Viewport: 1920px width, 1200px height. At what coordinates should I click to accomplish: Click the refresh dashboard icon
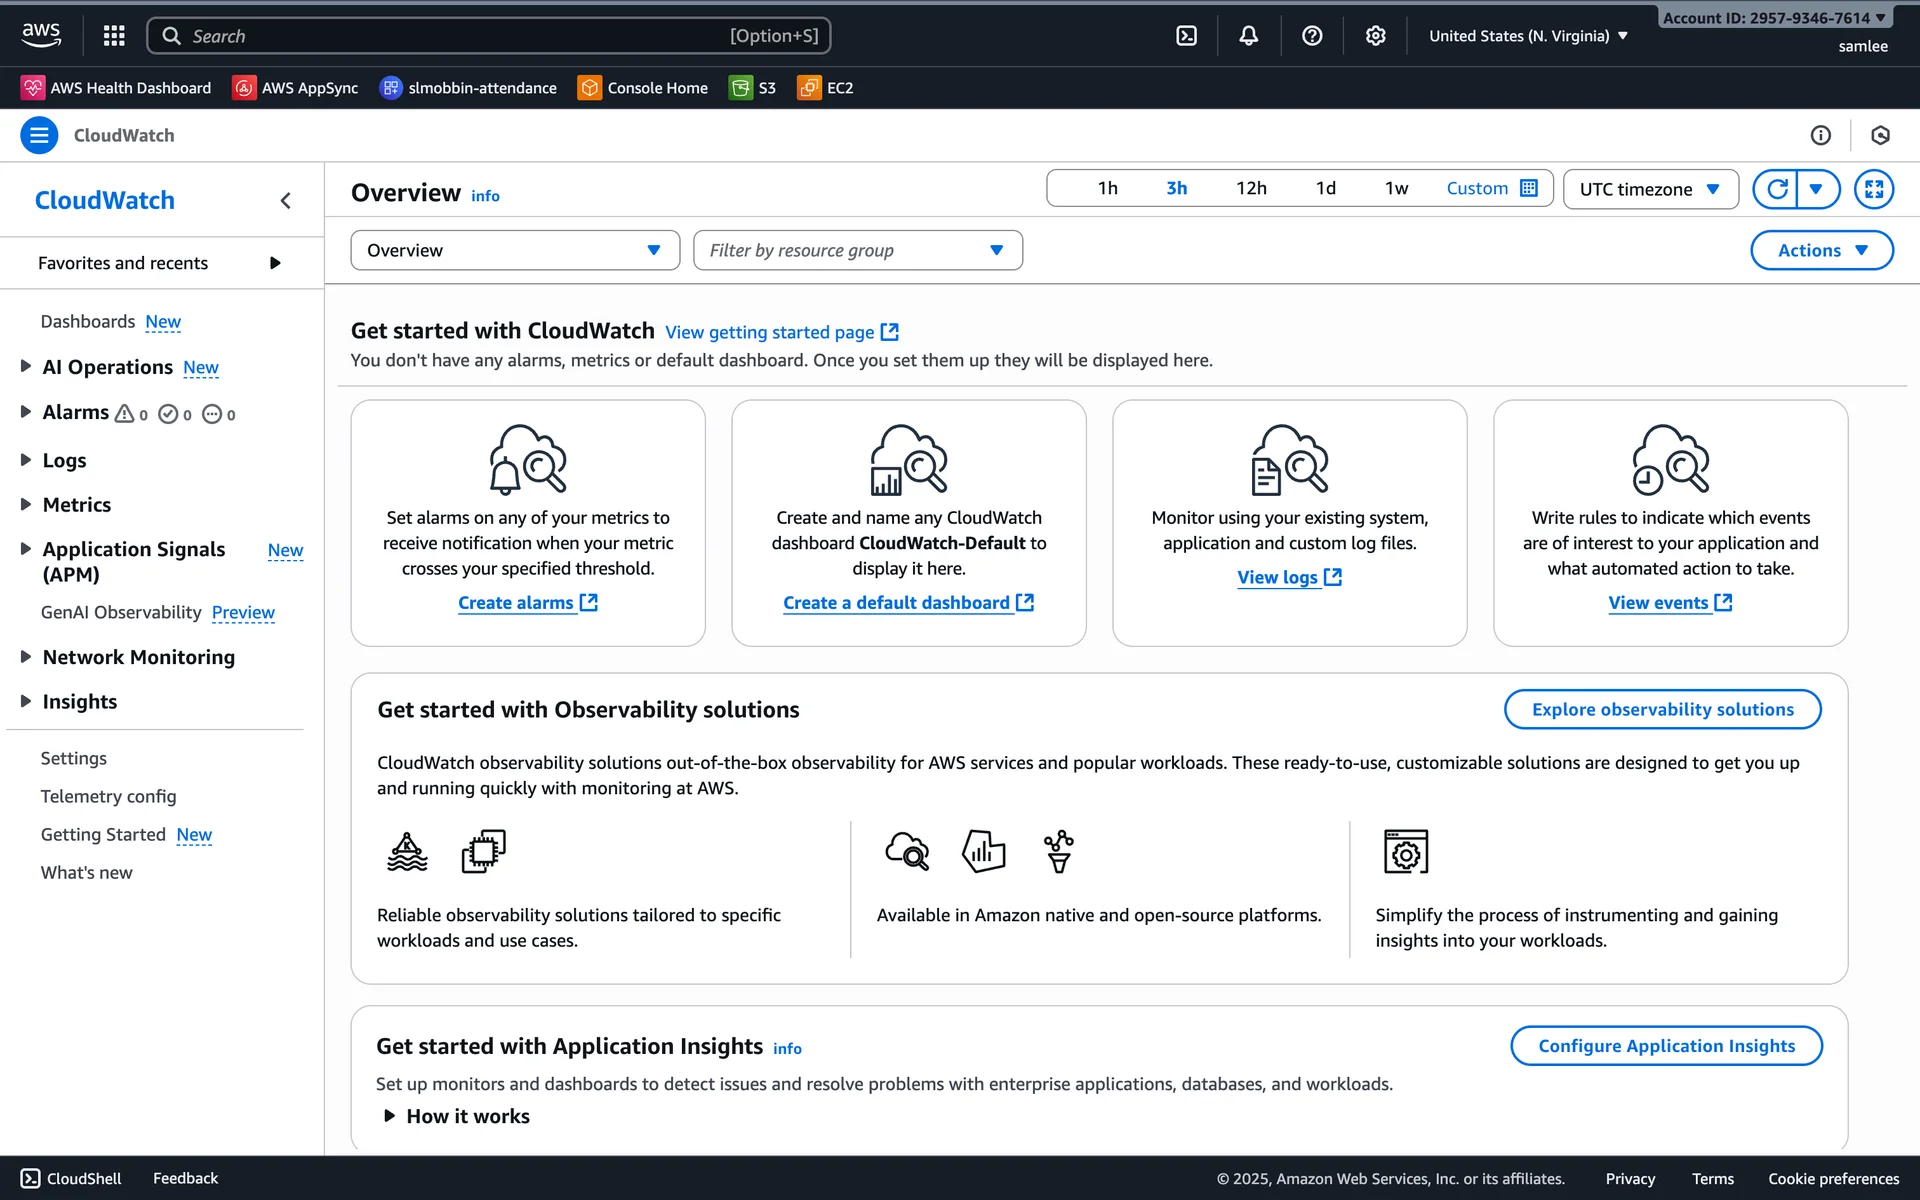1776,189
